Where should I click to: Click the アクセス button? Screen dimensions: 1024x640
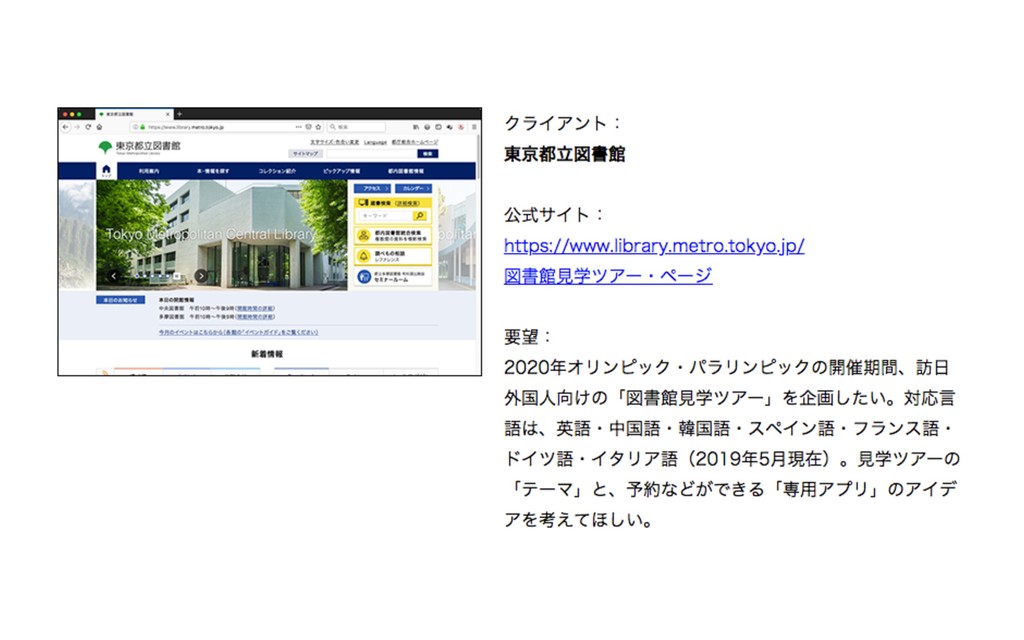pyautogui.click(x=372, y=188)
